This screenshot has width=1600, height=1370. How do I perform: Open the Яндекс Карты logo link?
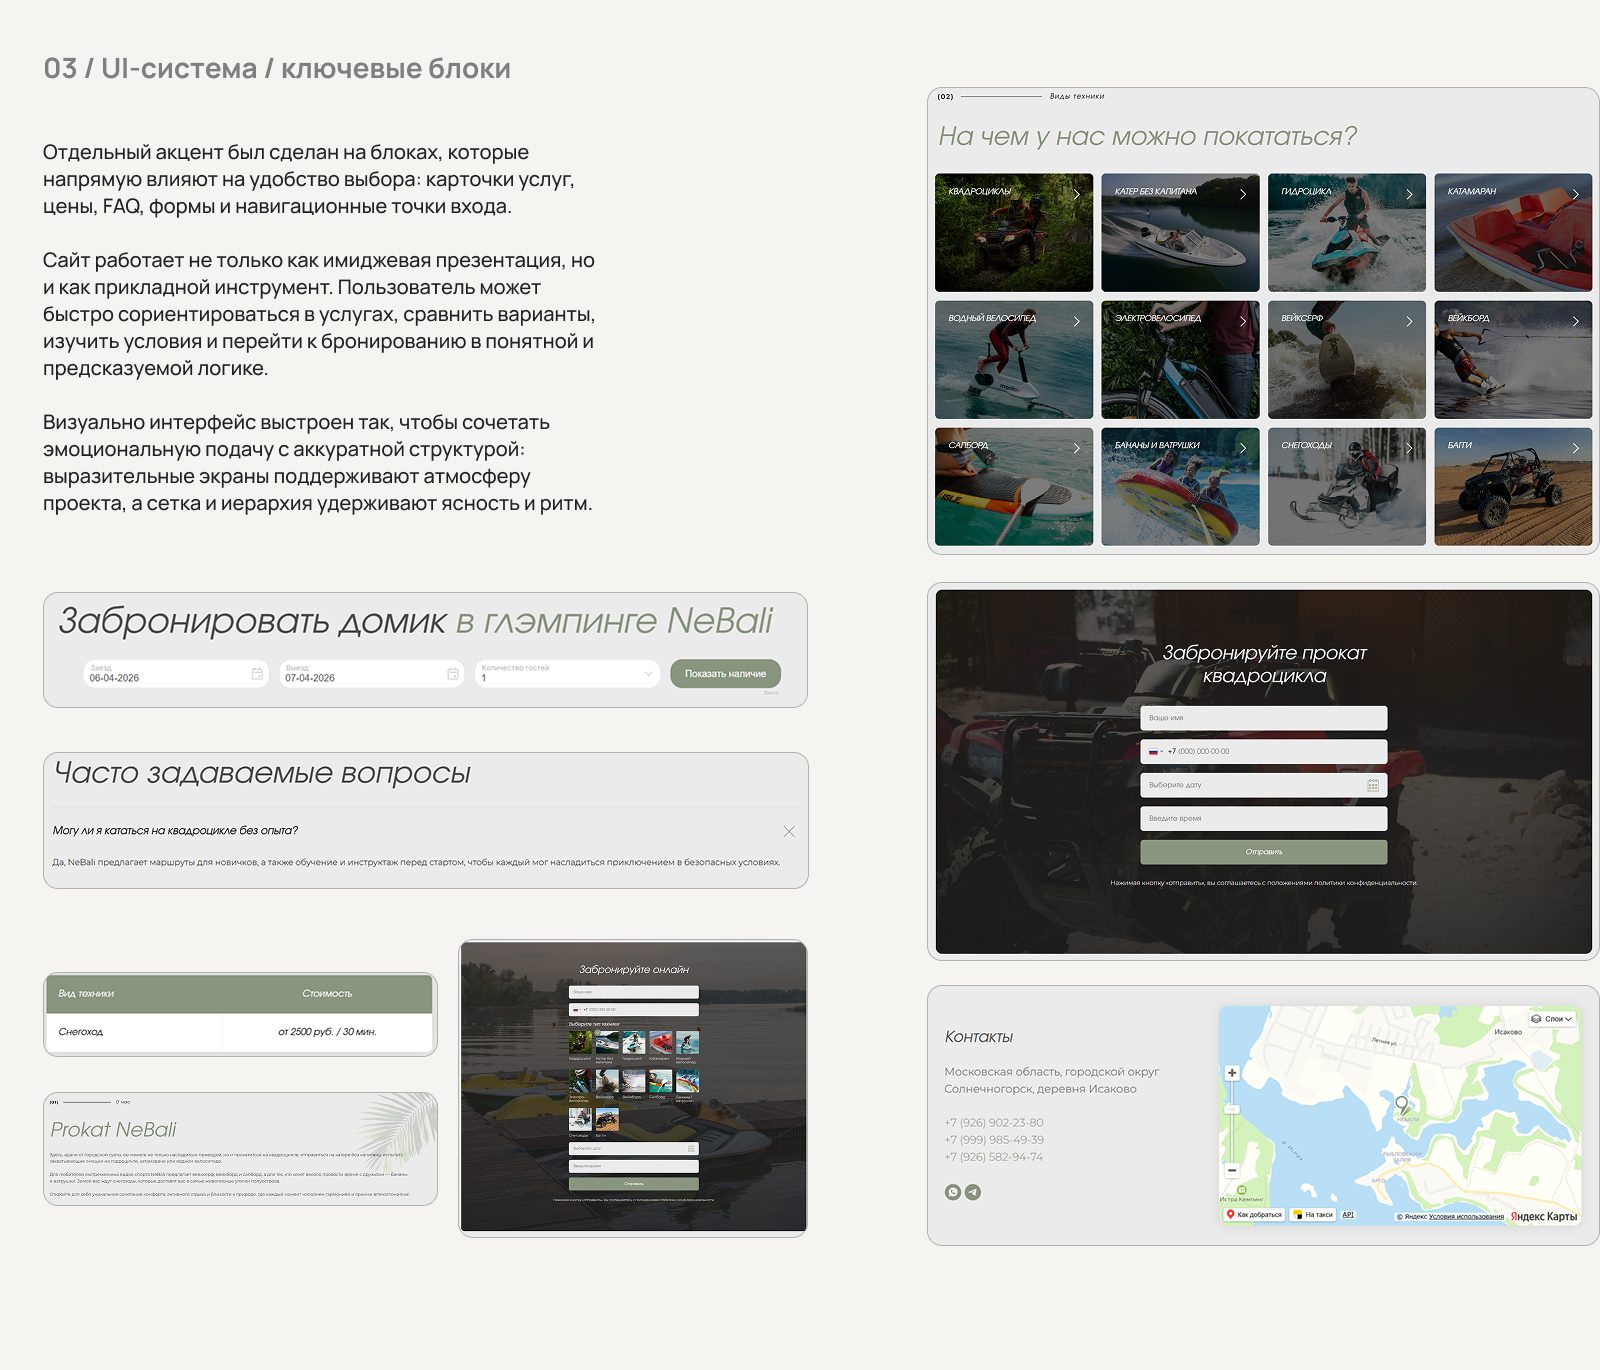click(x=1544, y=1217)
